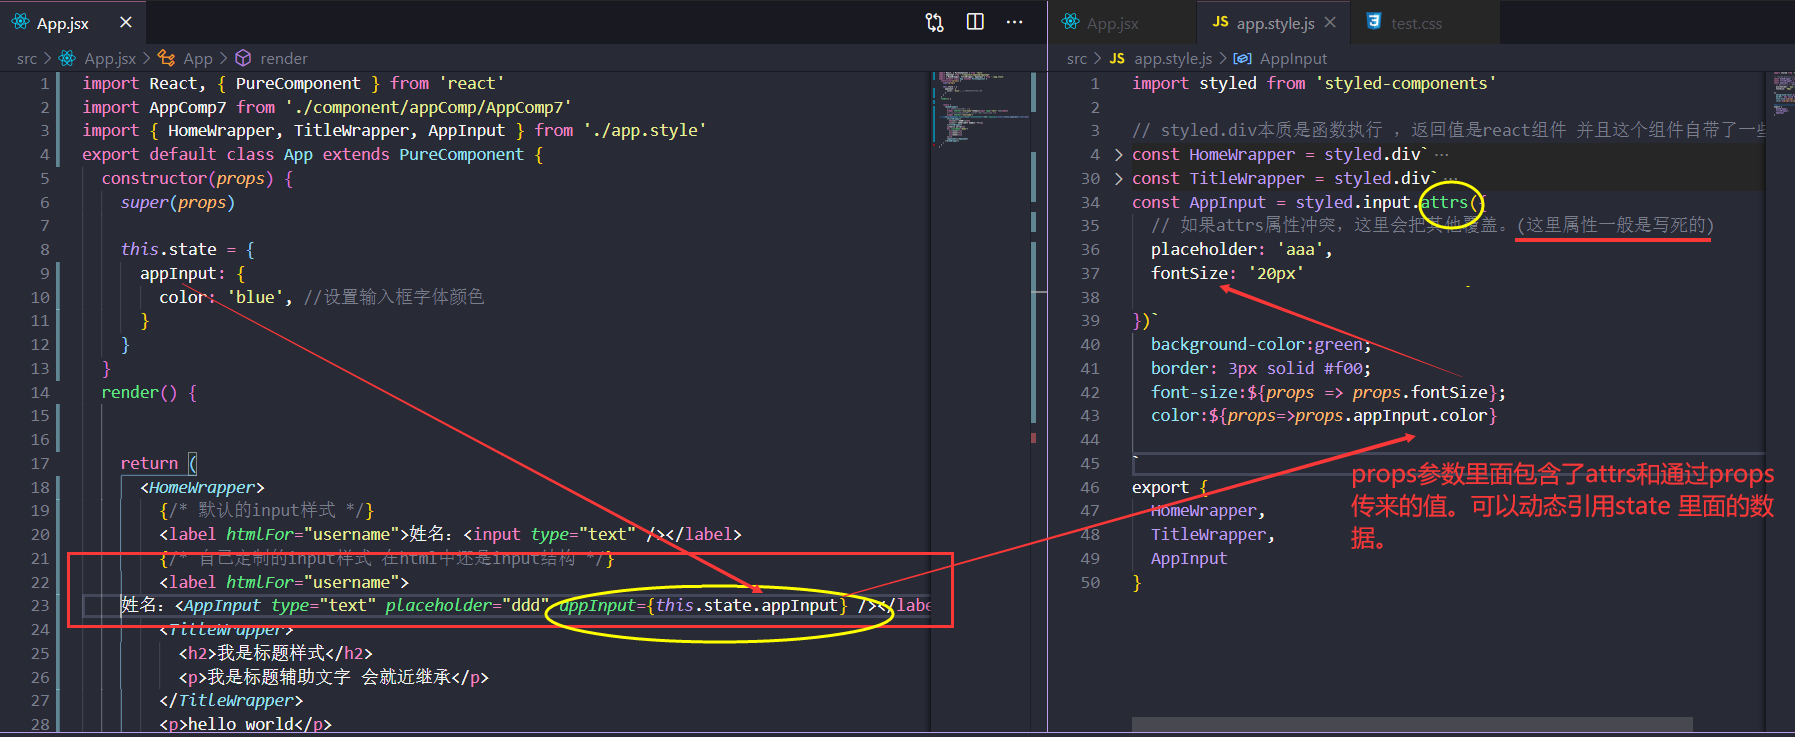Click 'attrs' call on line 34

tap(1443, 203)
